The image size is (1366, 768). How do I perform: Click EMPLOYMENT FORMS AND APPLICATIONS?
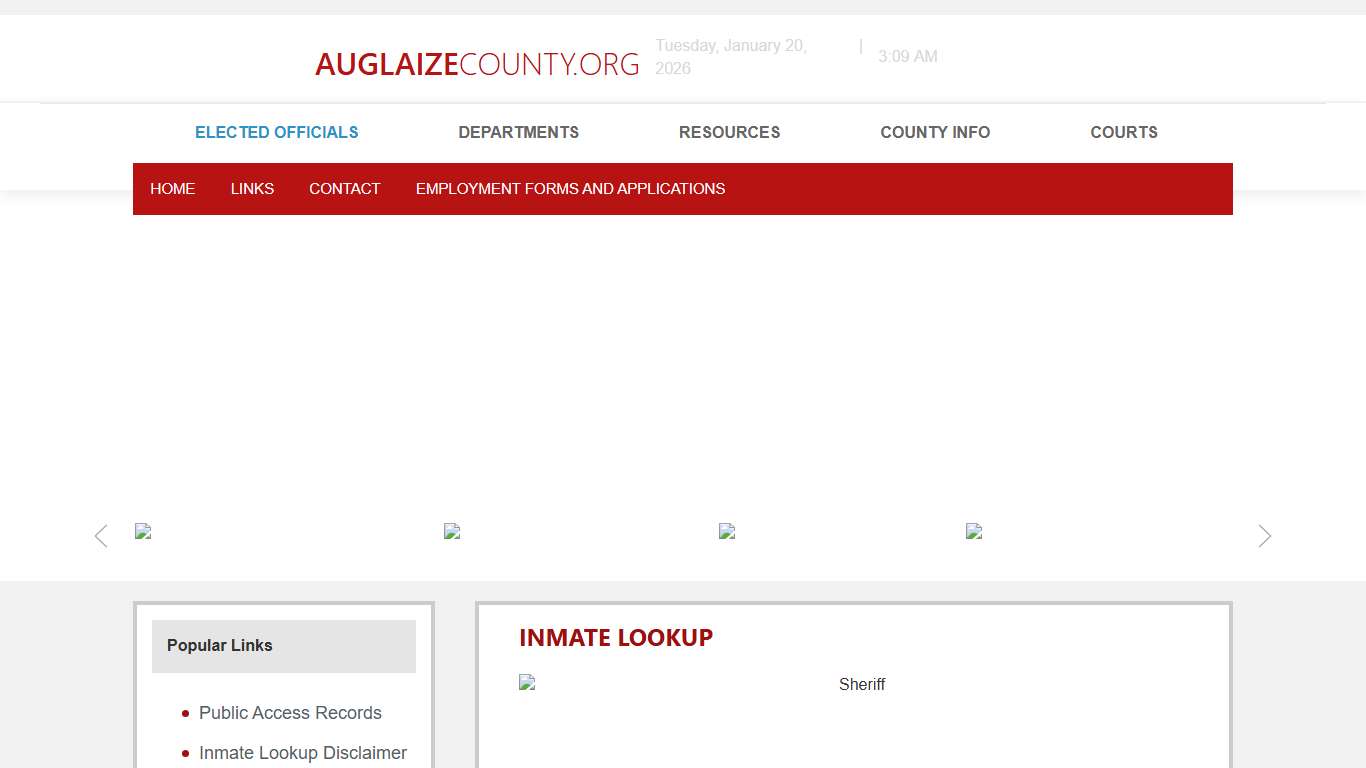570,188
